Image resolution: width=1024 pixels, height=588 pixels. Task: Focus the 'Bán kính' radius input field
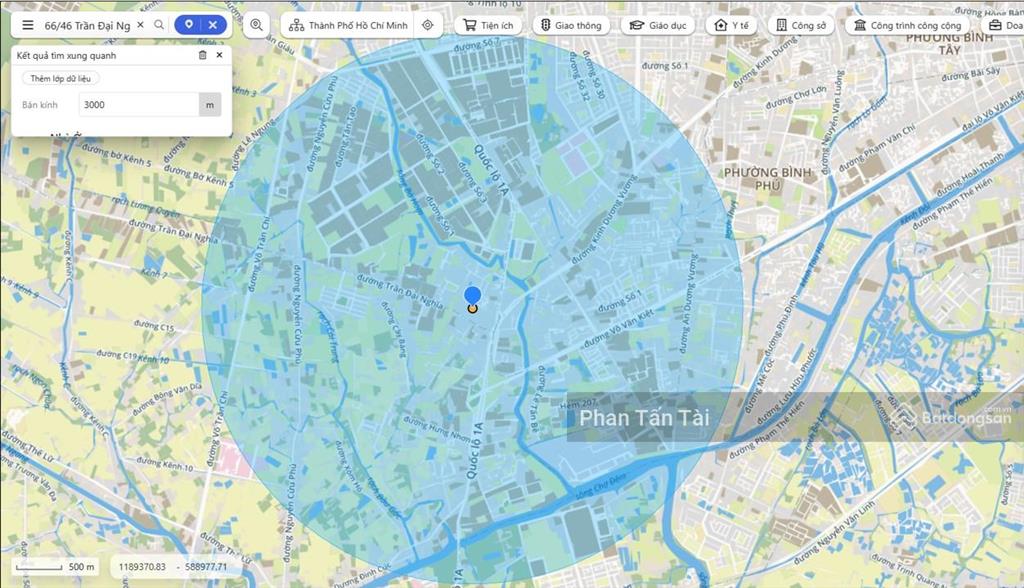pyautogui.click(x=139, y=105)
